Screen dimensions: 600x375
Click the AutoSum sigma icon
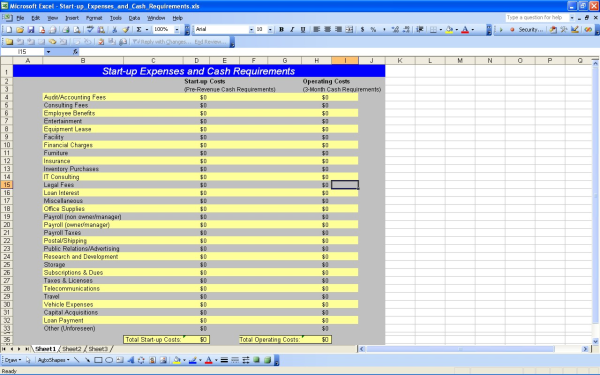point(139,29)
